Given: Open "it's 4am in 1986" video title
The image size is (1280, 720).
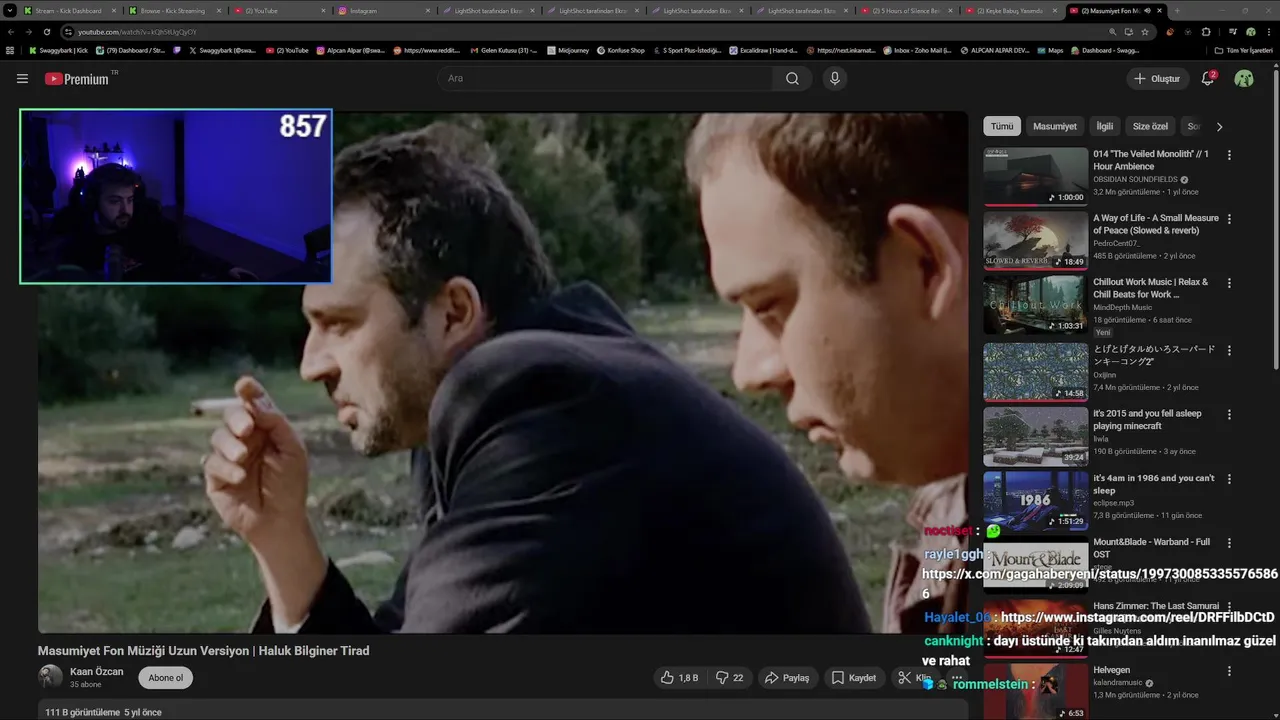Looking at the screenshot, I should (x=1153, y=484).
